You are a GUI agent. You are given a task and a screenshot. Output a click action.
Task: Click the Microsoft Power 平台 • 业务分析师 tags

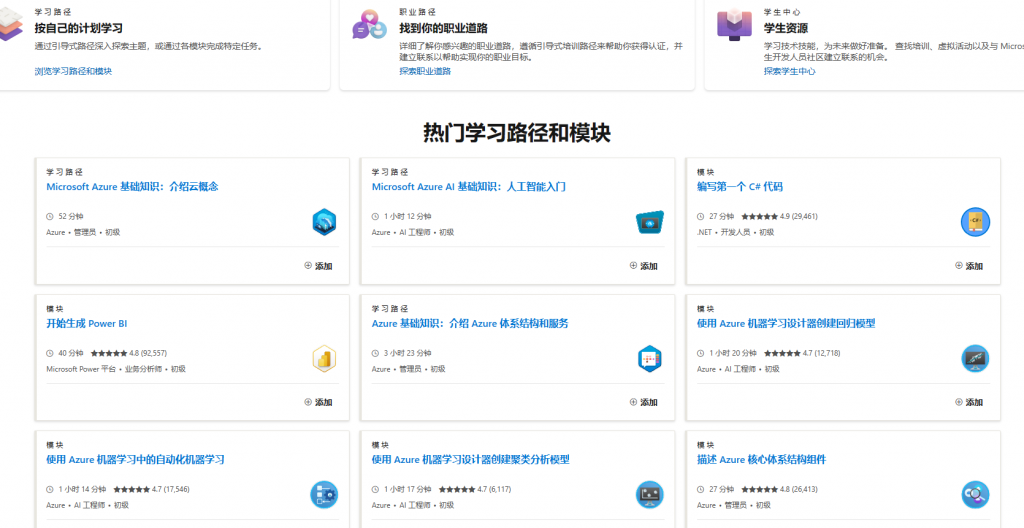pos(106,369)
